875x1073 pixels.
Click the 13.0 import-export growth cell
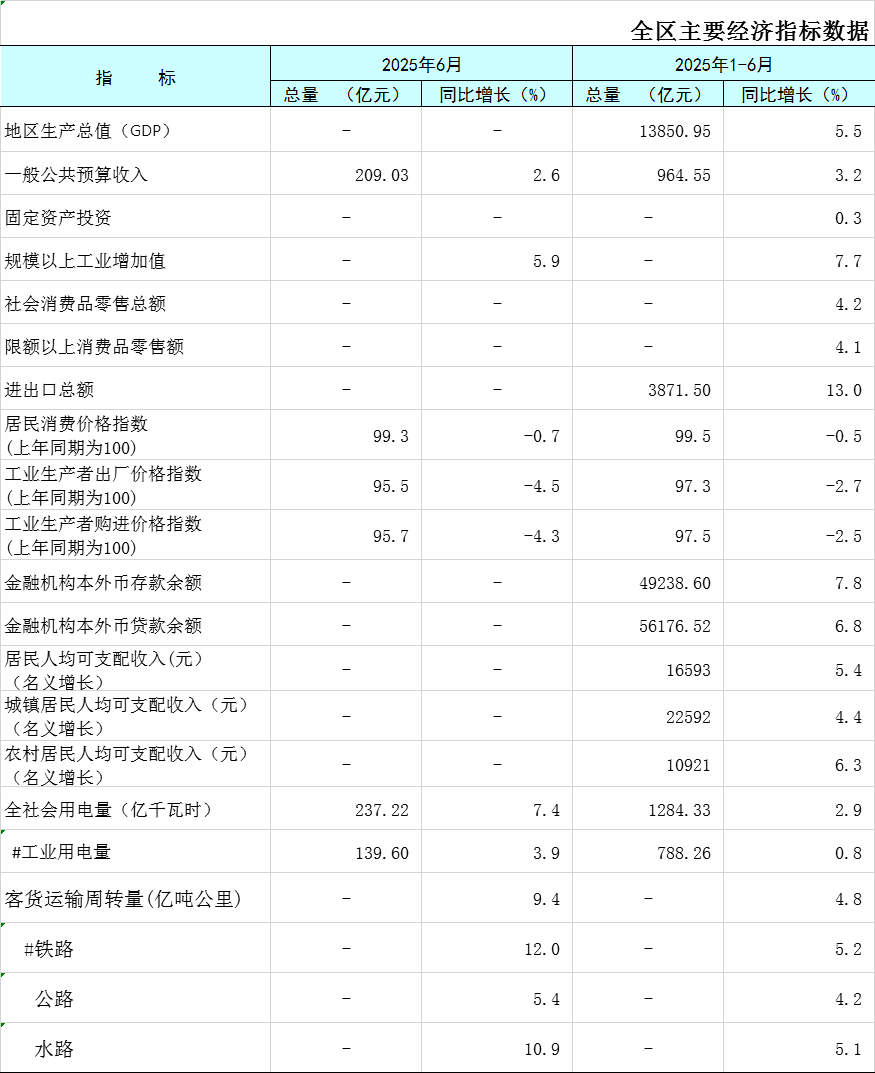[x=843, y=390]
